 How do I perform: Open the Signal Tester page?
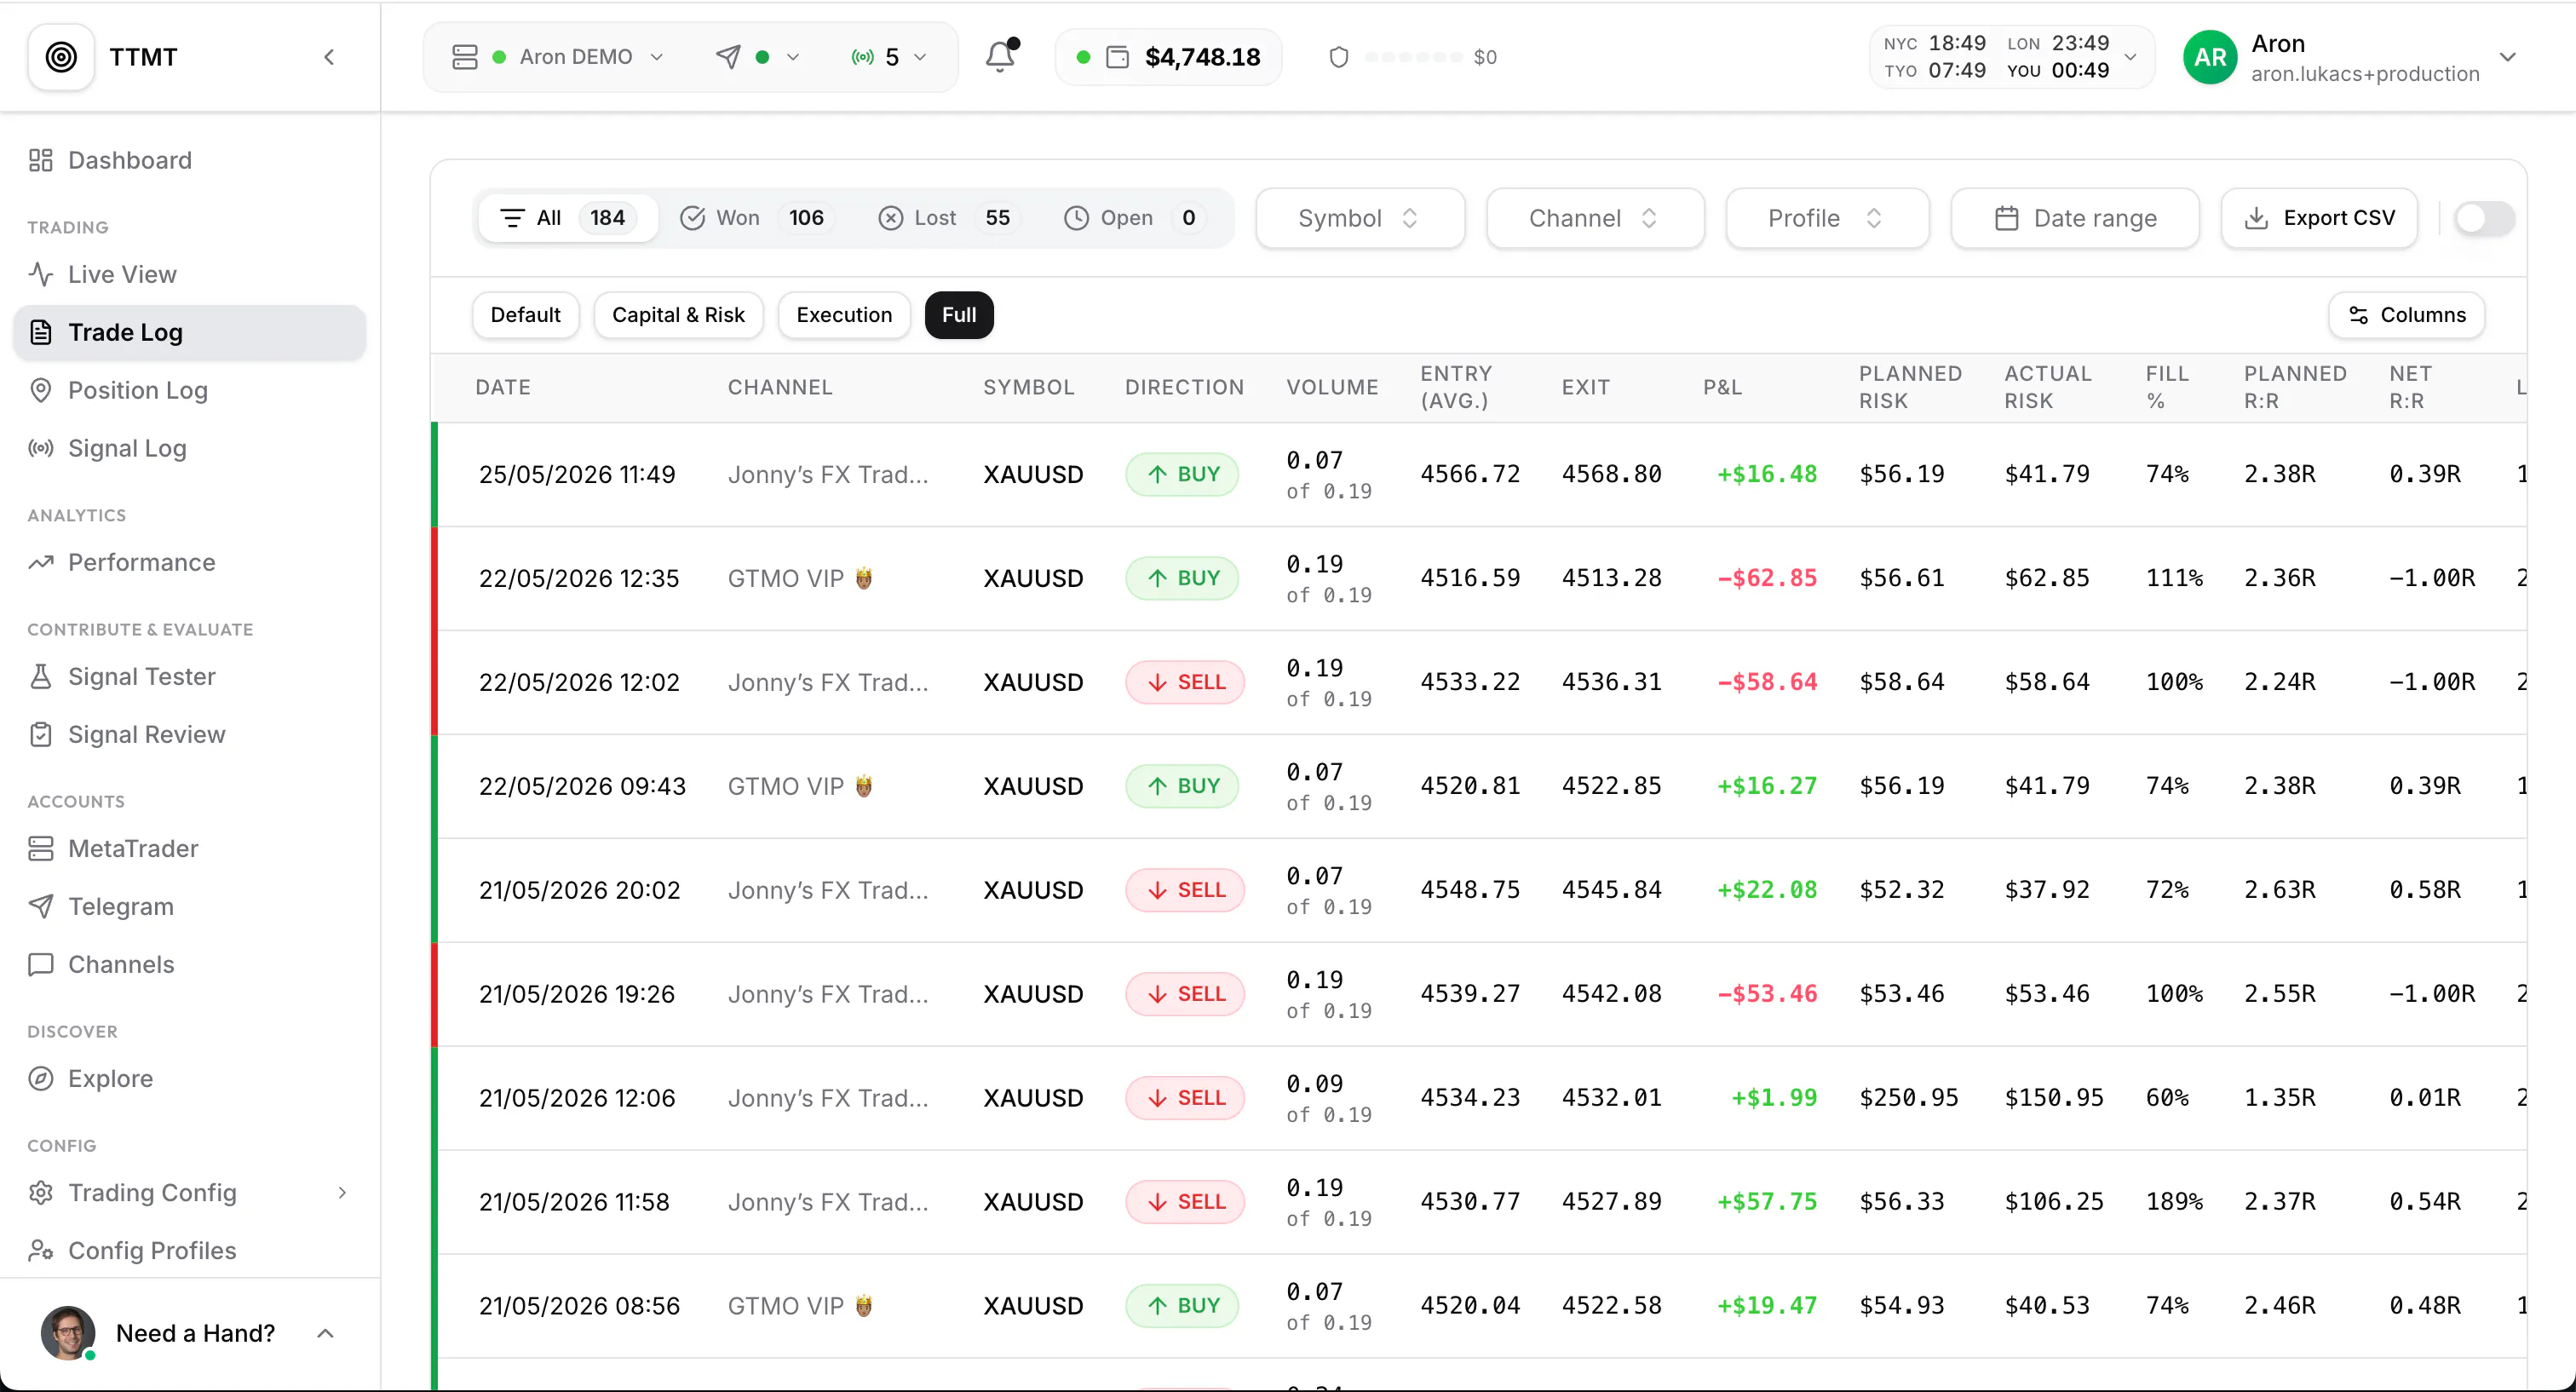(x=190, y=676)
